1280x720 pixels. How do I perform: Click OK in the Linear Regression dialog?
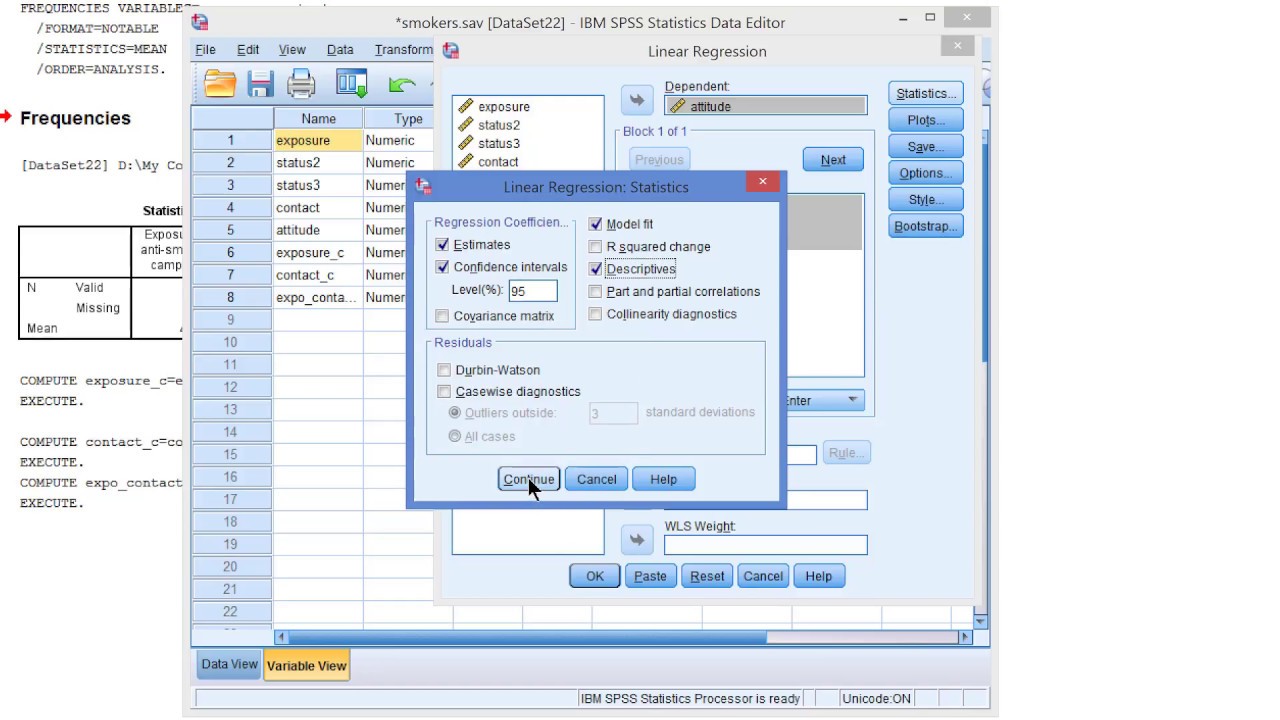pyautogui.click(x=595, y=576)
